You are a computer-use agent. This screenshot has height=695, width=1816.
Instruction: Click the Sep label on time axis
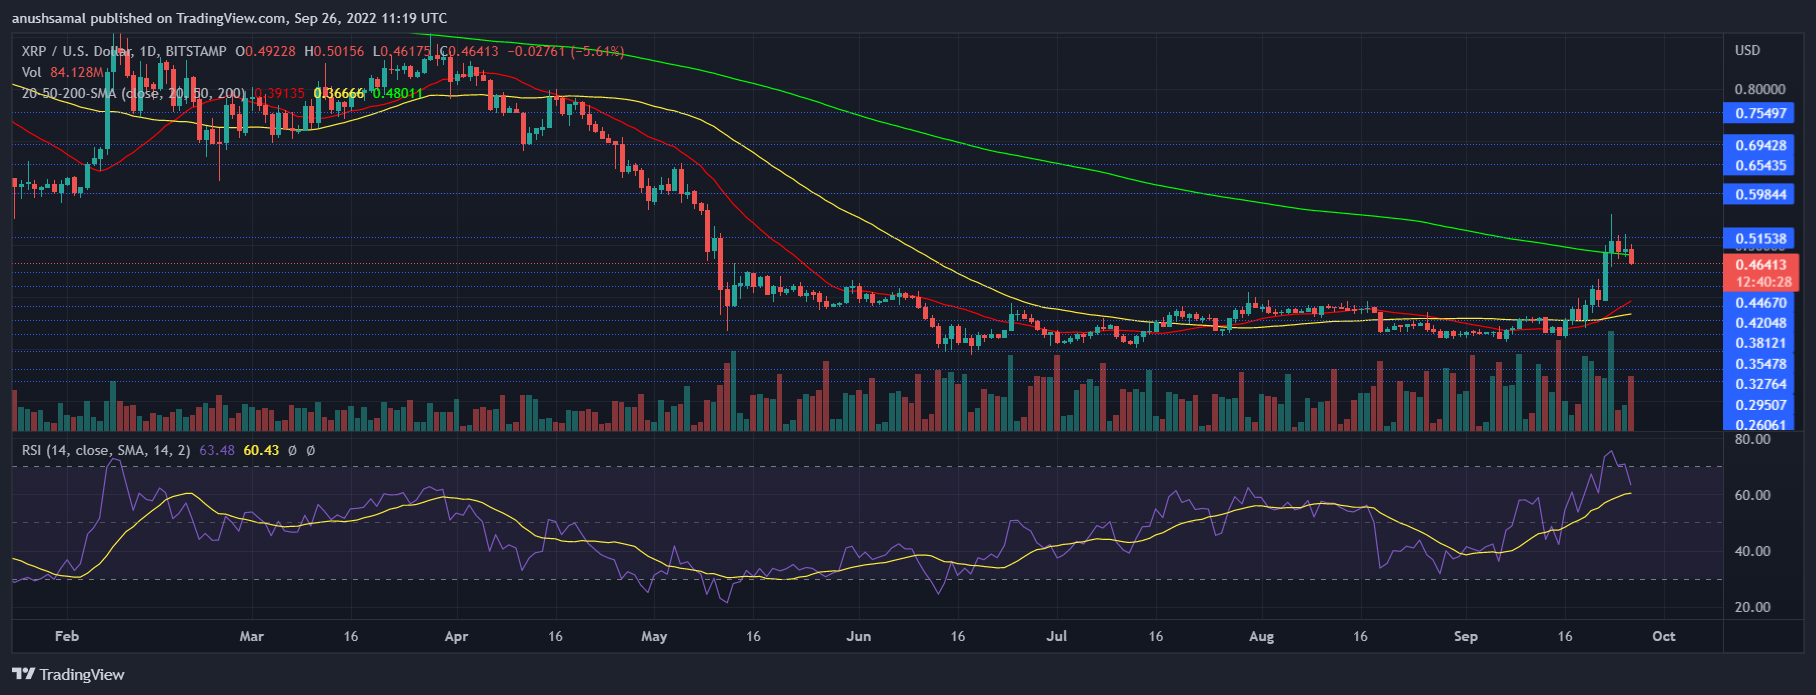(1466, 636)
